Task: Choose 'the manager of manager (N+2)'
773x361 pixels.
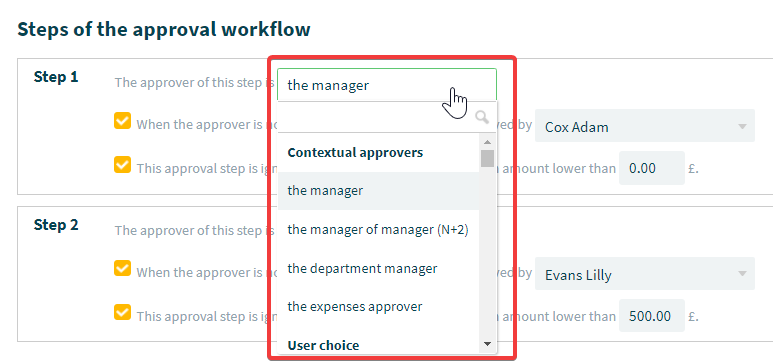Action: click(378, 230)
